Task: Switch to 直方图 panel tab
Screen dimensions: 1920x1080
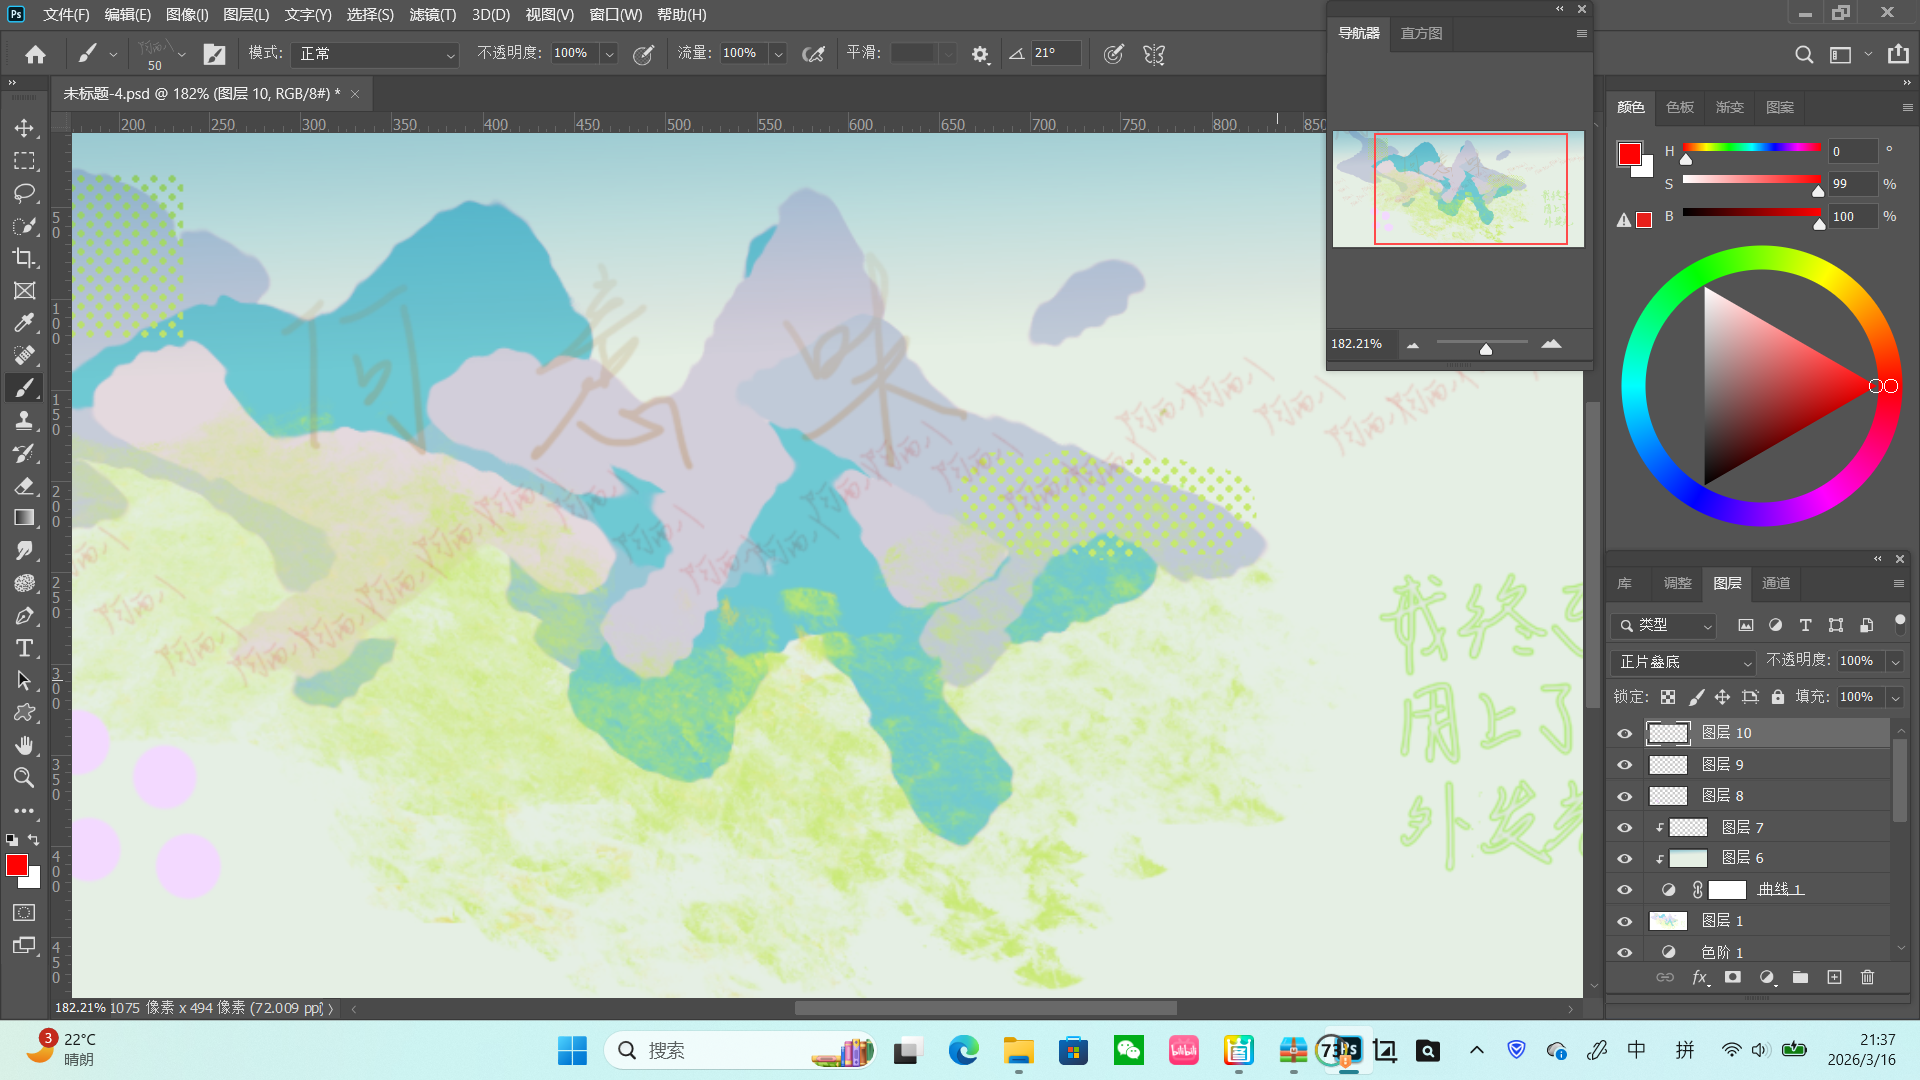Action: (1421, 33)
